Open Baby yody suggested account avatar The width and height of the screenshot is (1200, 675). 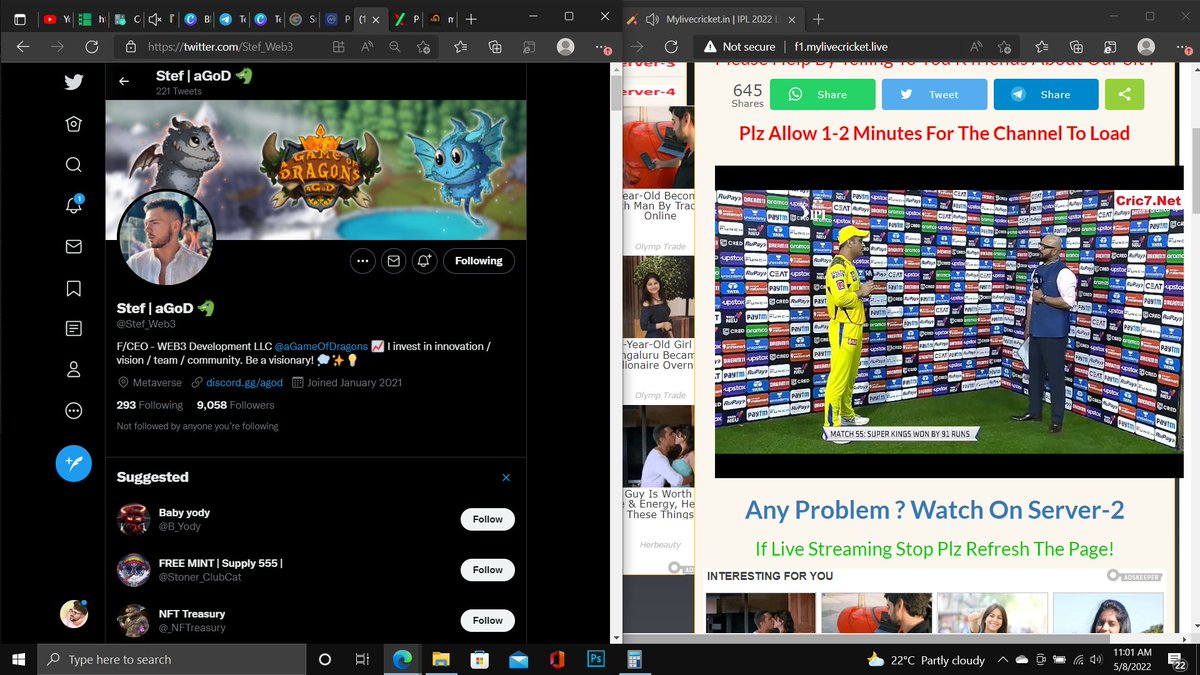(133, 519)
